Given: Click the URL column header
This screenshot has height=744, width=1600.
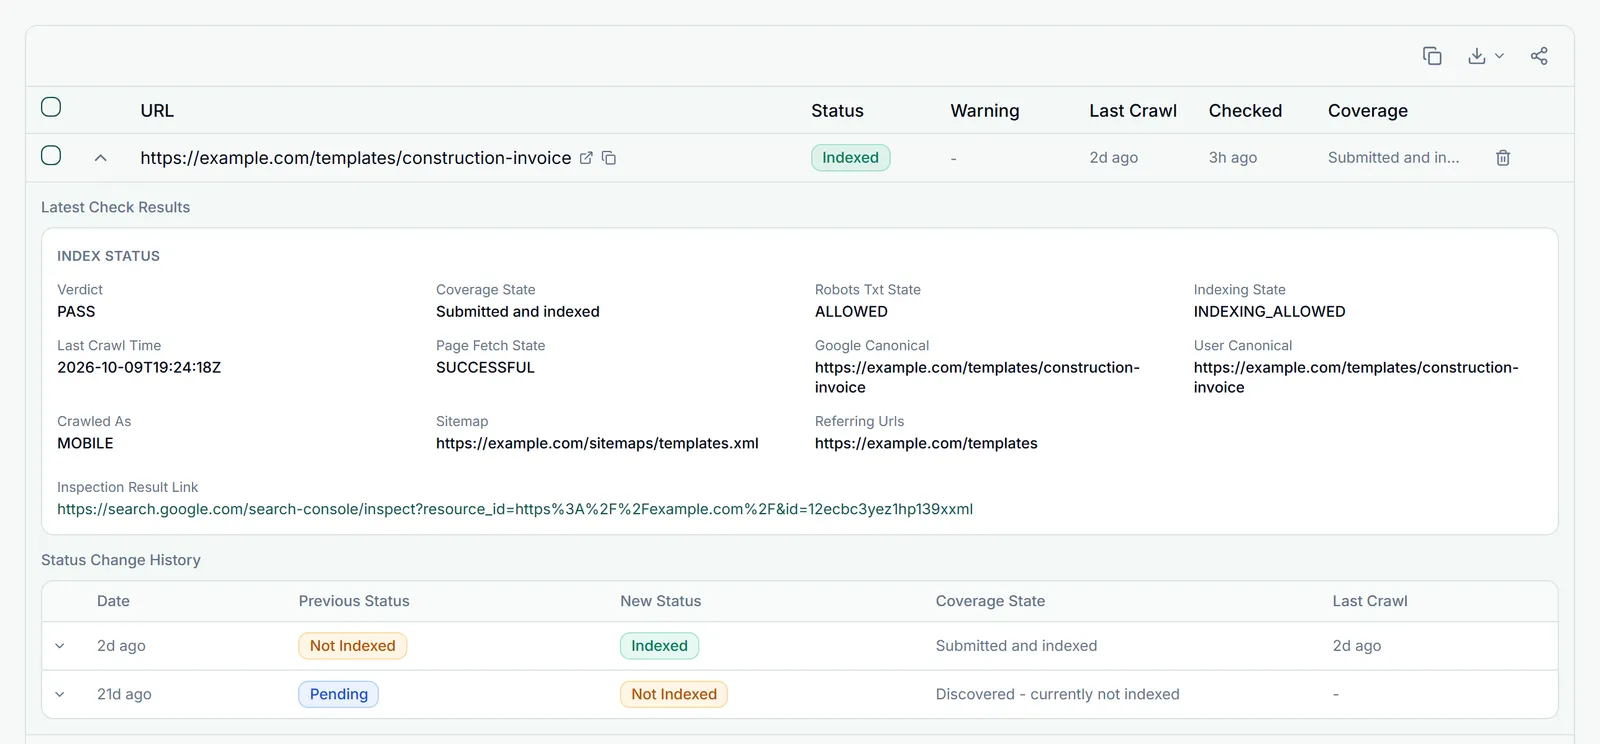Looking at the screenshot, I should pyautogui.click(x=157, y=111).
